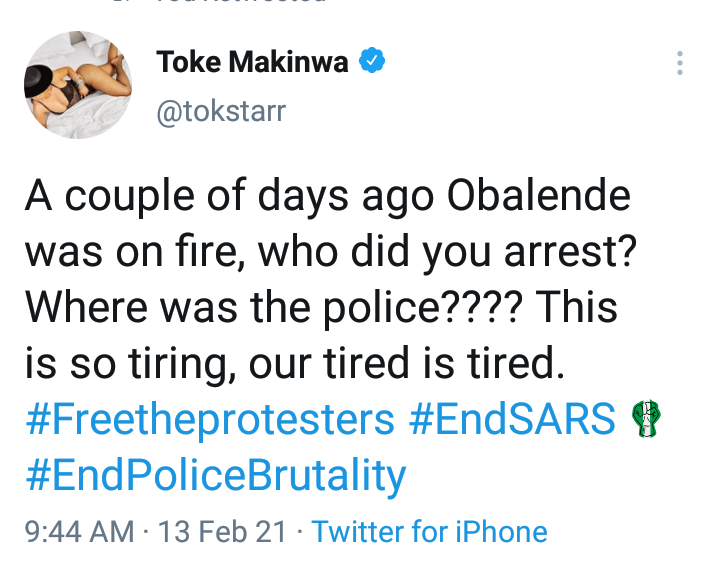Tap the Twitter for iPhone source link
Image resolution: width=720 pixels, height=561 pixels.
pyautogui.click(x=429, y=532)
